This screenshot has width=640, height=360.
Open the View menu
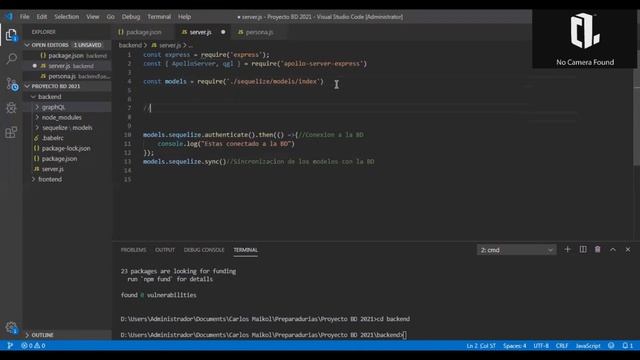point(93,17)
